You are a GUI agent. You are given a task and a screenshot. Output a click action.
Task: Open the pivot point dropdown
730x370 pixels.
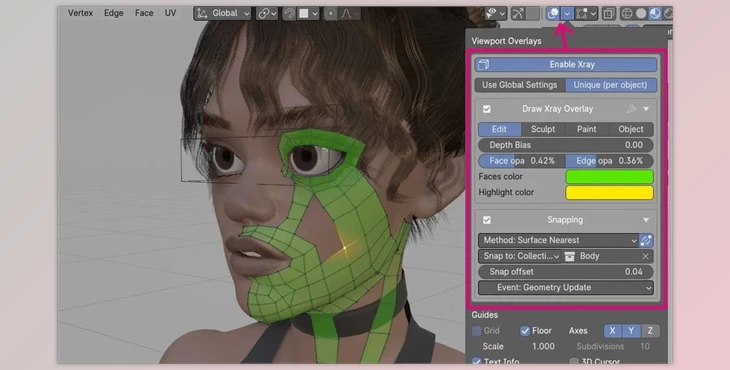[267, 13]
